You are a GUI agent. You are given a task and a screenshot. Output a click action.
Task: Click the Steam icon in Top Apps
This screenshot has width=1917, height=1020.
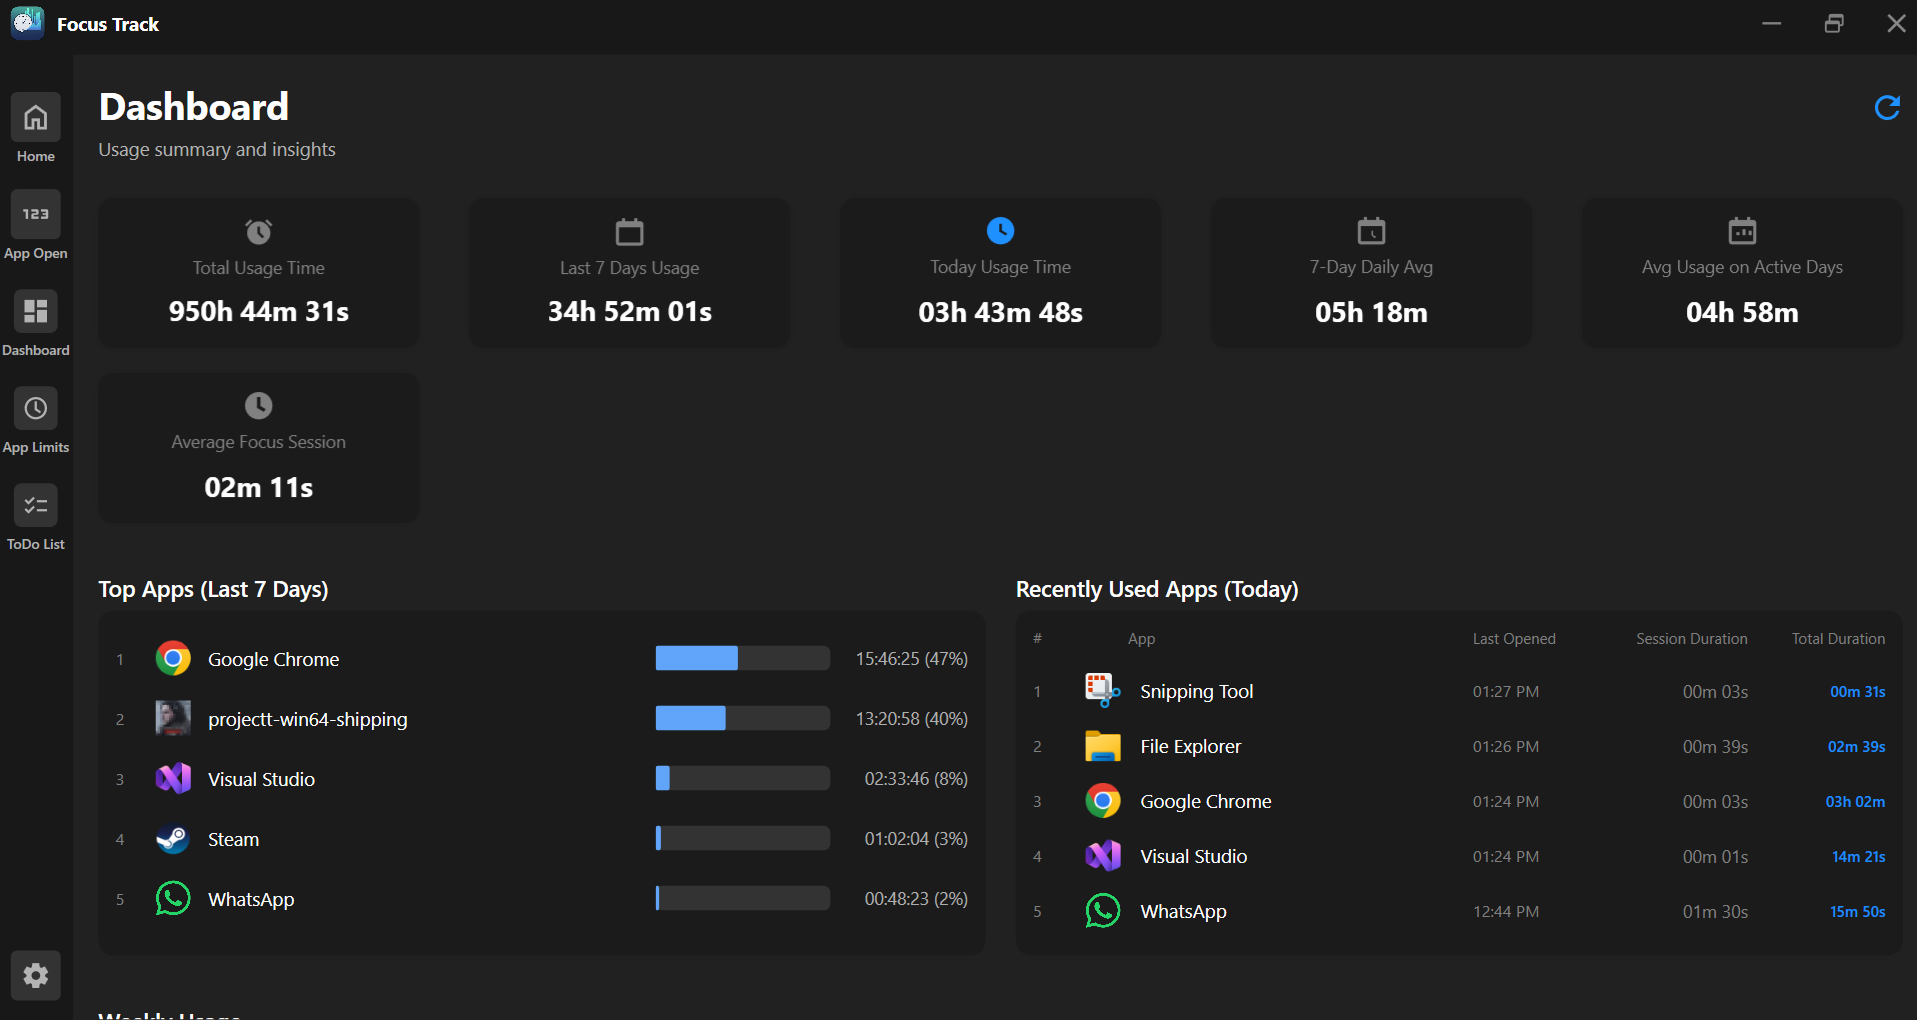pyautogui.click(x=173, y=839)
